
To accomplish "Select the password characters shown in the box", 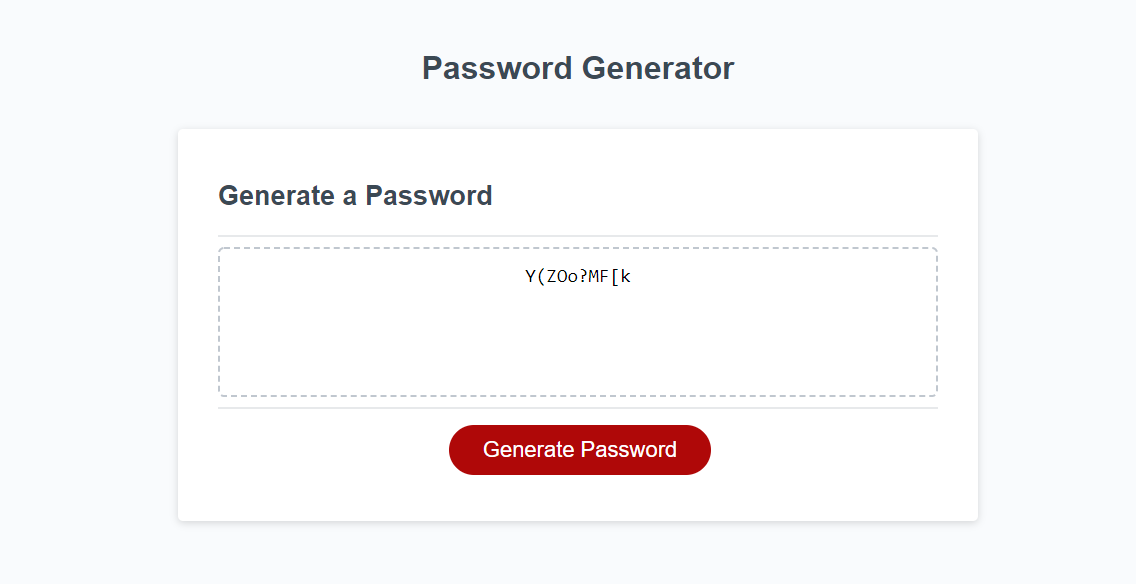I will click(580, 277).
